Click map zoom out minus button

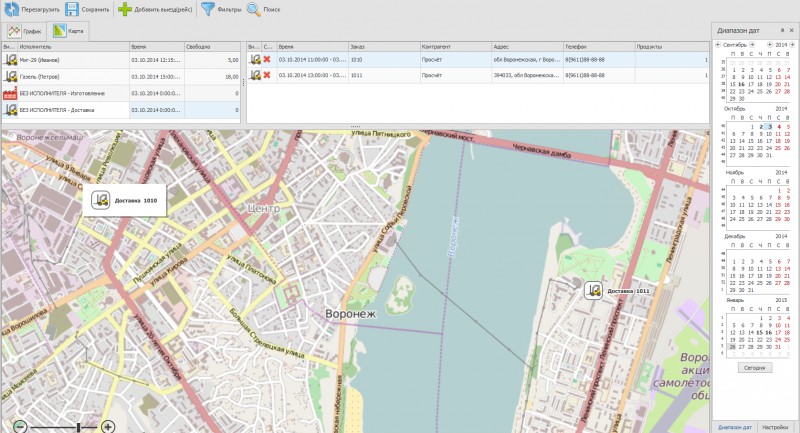pyautogui.click(x=19, y=427)
